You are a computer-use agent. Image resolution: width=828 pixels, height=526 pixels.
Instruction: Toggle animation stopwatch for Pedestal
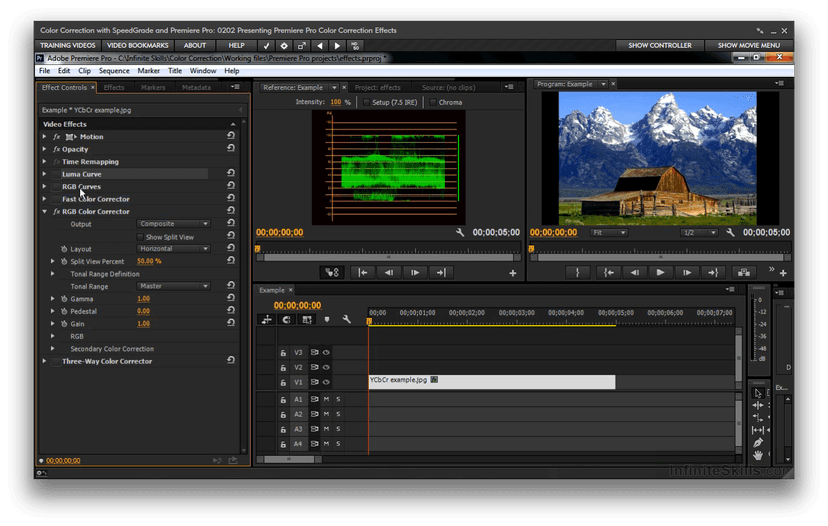64,312
